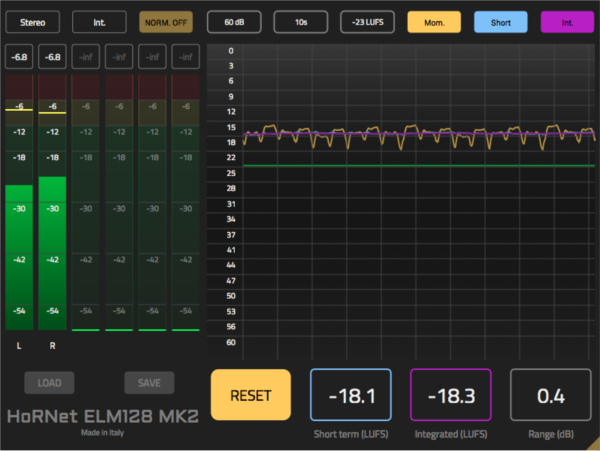The width and height of the screenshot is (600, 451).
Task: Open the 10s time window selector
Action: 300,21
